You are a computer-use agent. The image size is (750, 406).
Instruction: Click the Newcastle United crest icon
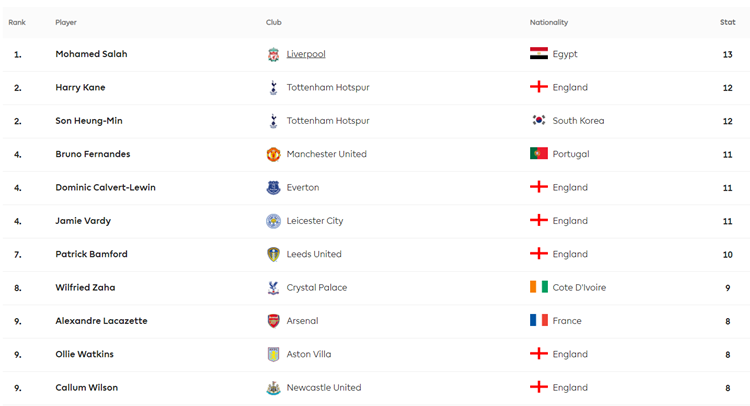(273, 388)
